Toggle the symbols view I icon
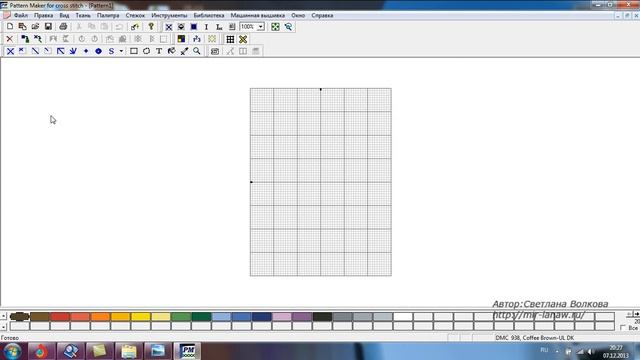 click(207, 27)
